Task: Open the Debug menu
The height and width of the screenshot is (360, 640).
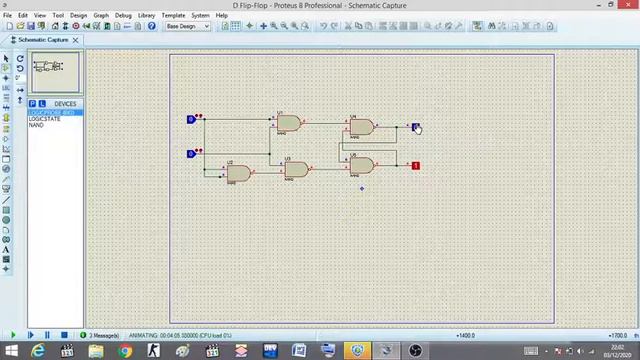Action: click(123, 16)
